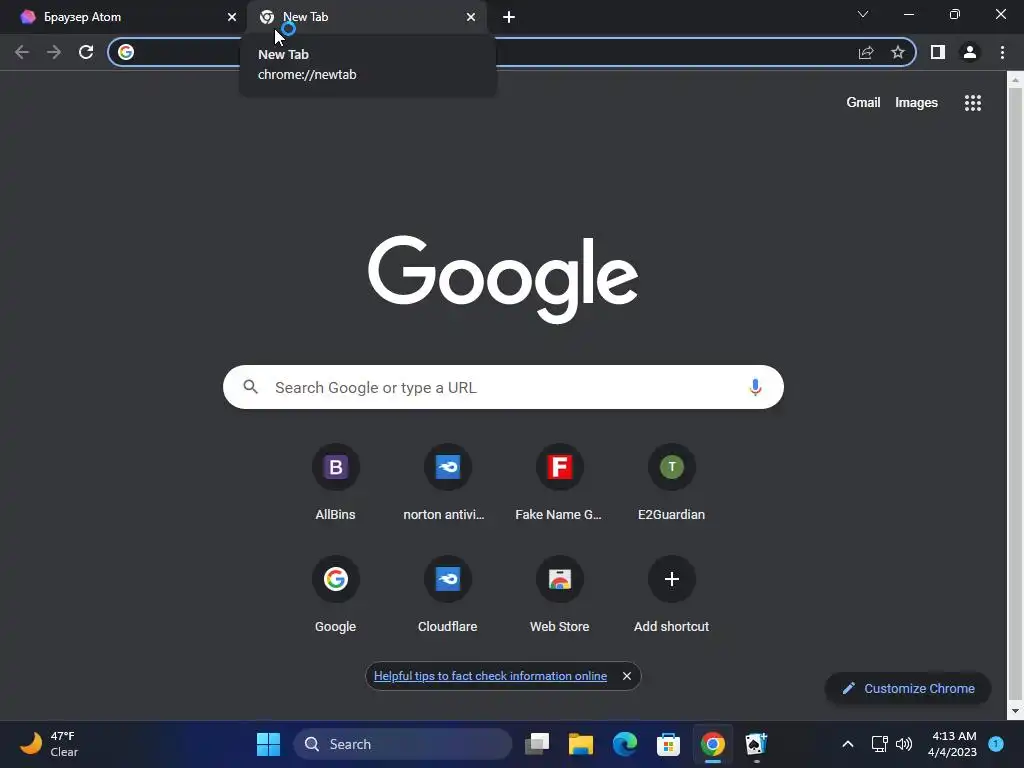Click the page scrollbar up arrow
1024x768 pixels.
pyautogui.click(x=1015, y=80)
